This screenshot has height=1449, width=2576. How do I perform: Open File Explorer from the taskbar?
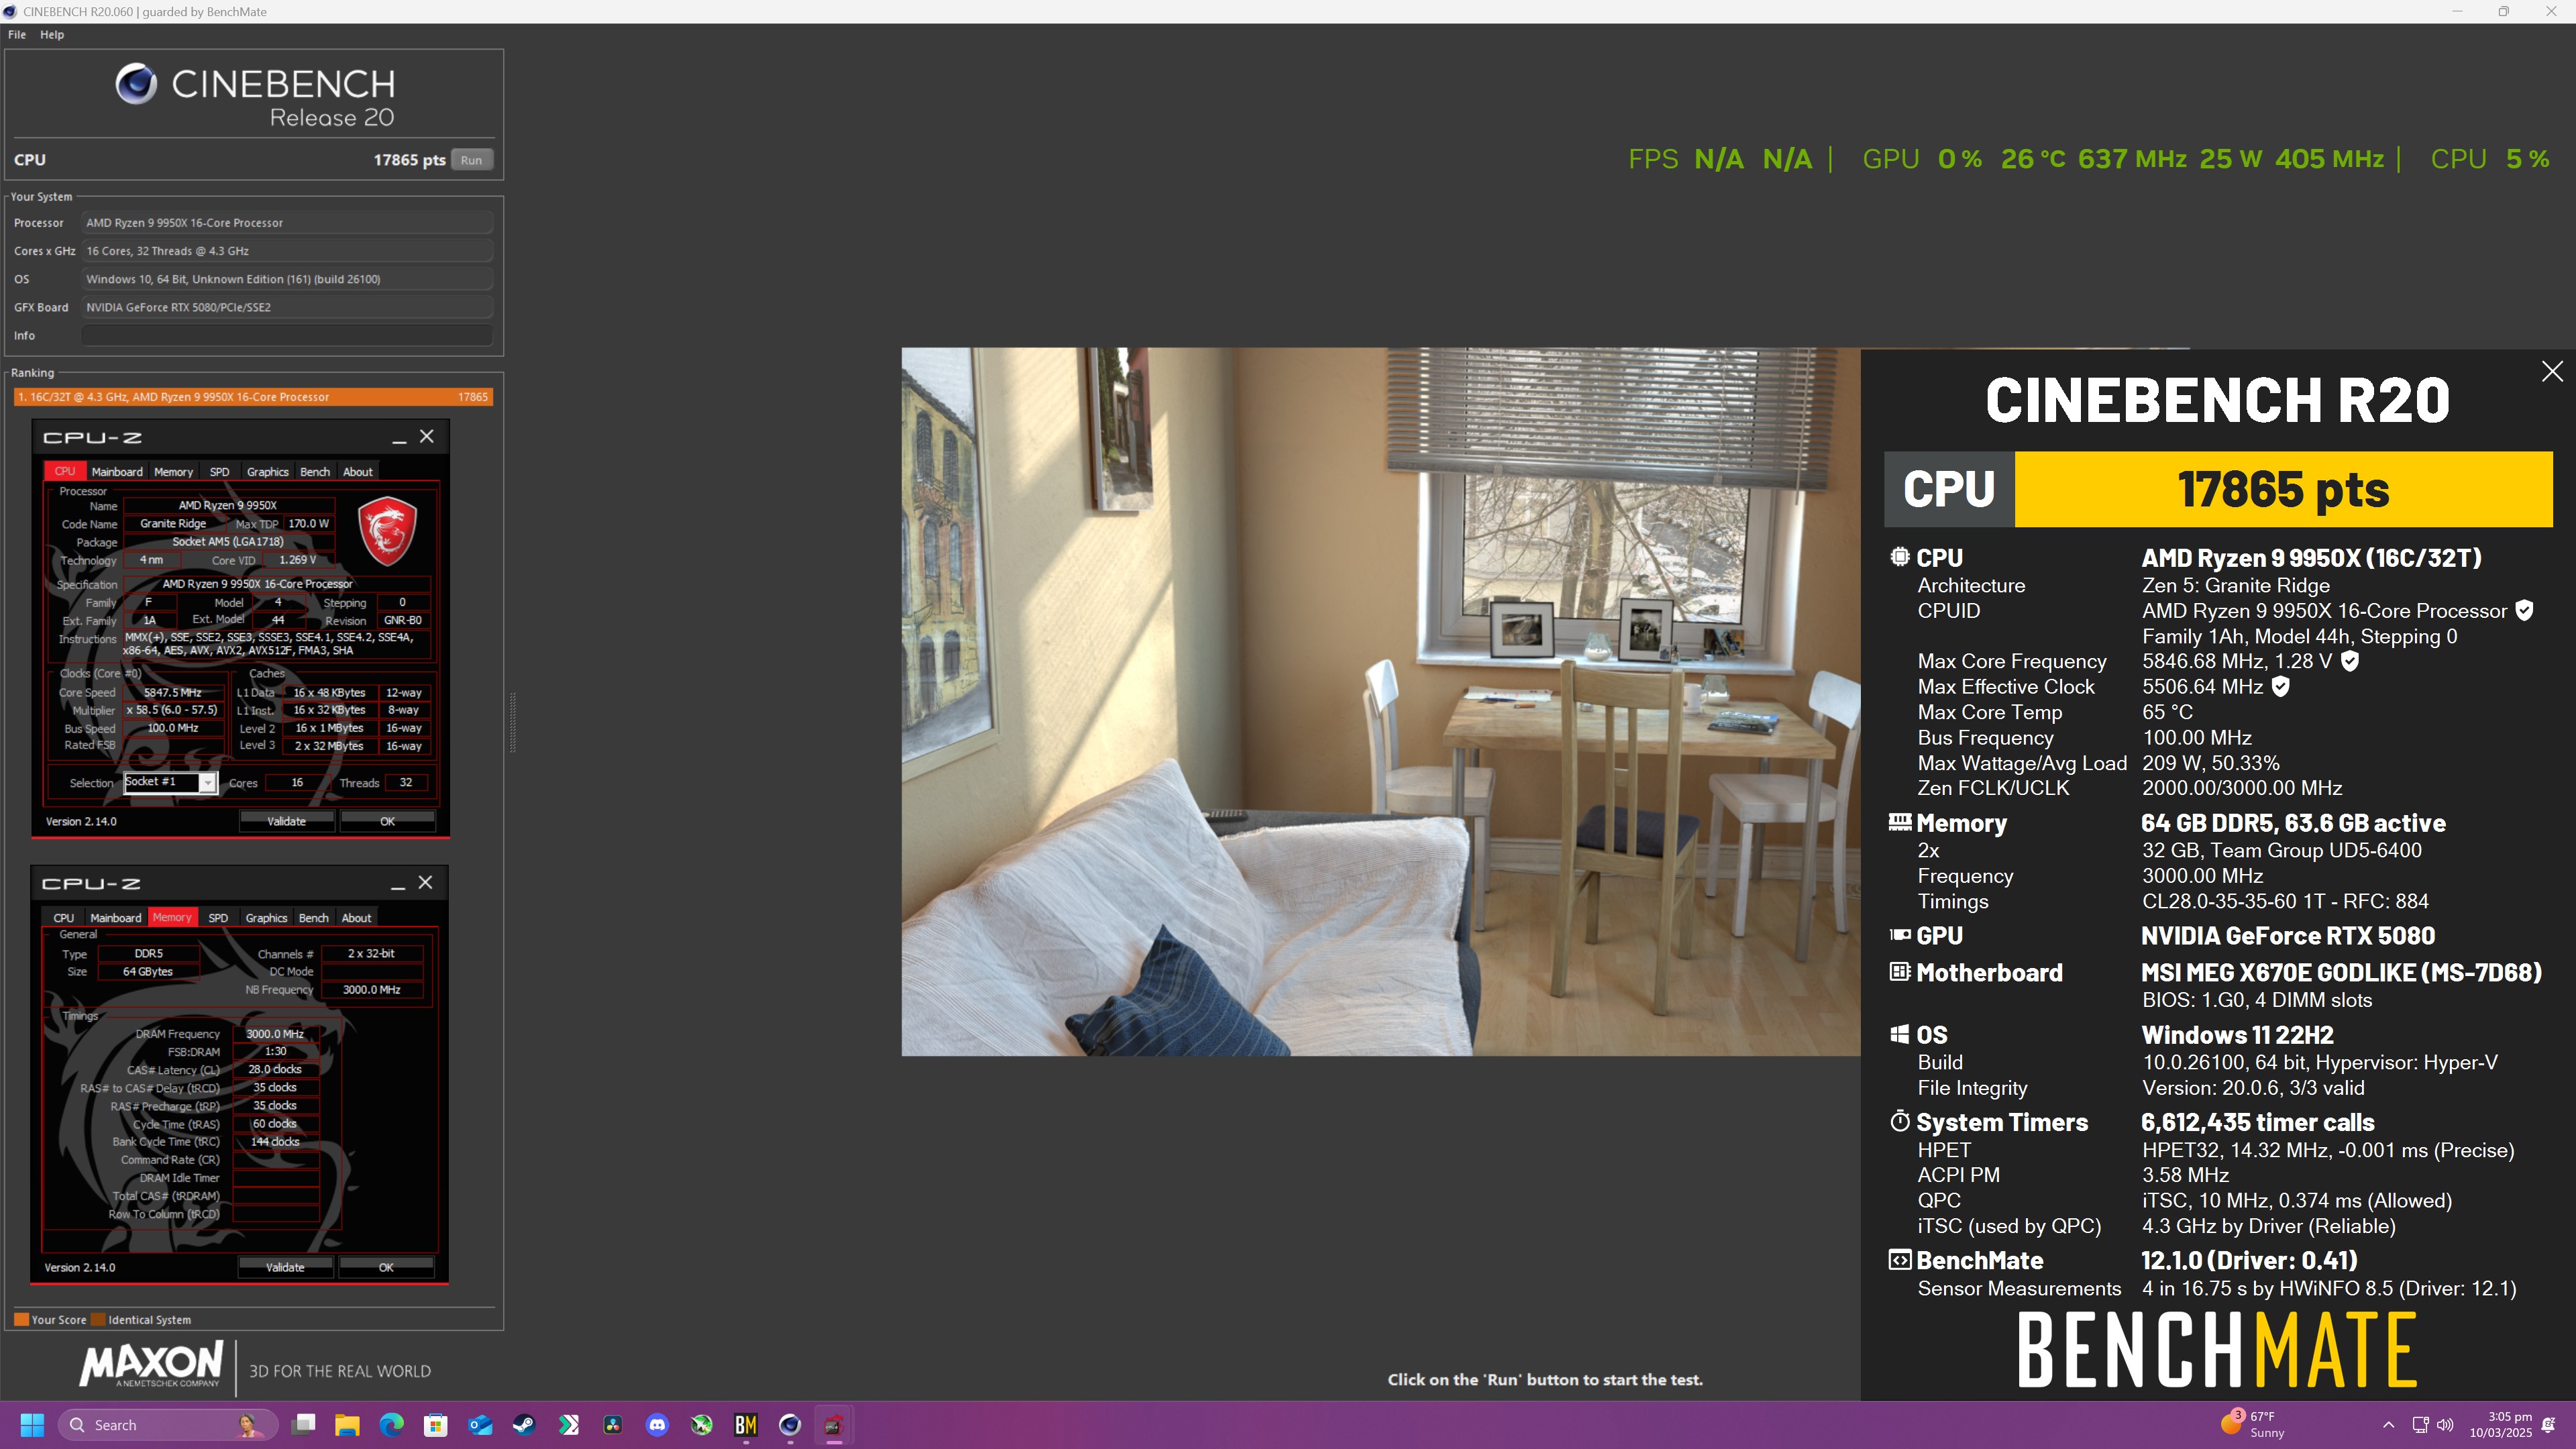click(347, 1425)
